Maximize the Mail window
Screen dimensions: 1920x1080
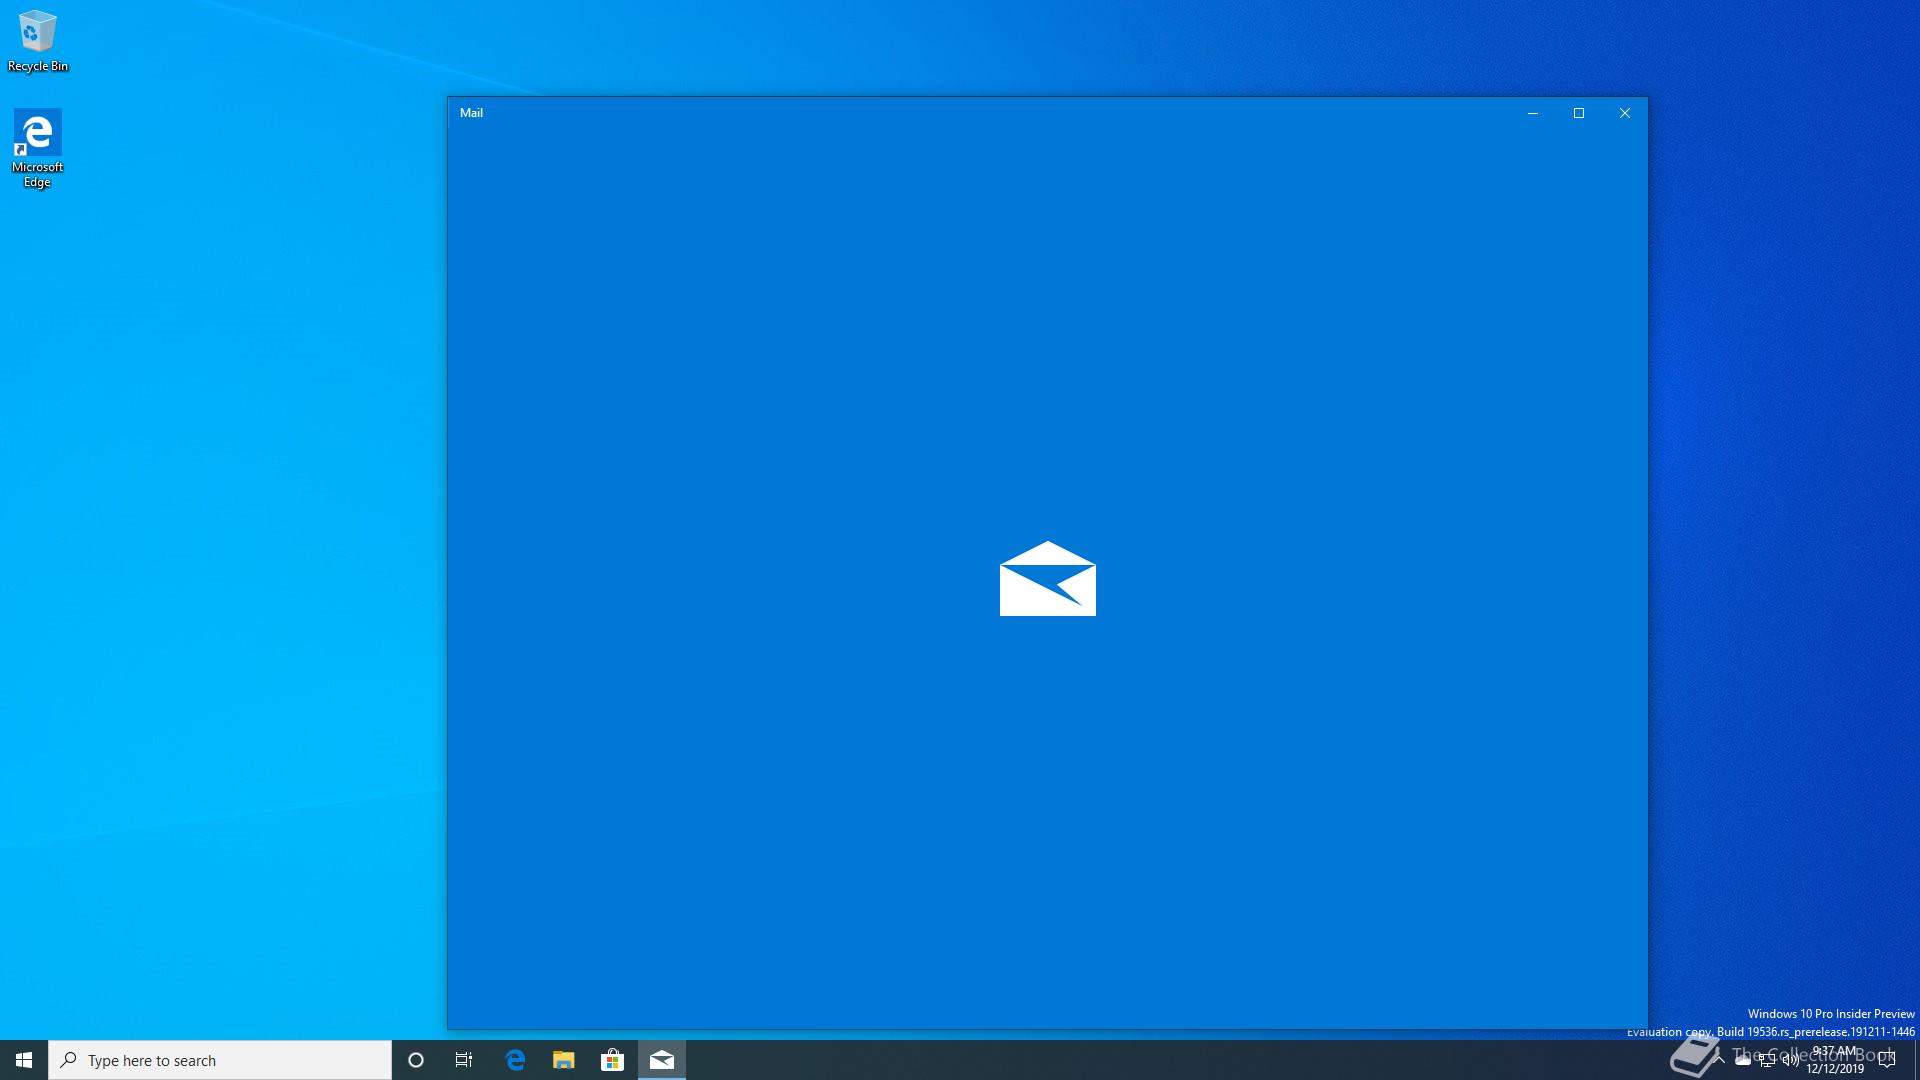click(1579, 113)
